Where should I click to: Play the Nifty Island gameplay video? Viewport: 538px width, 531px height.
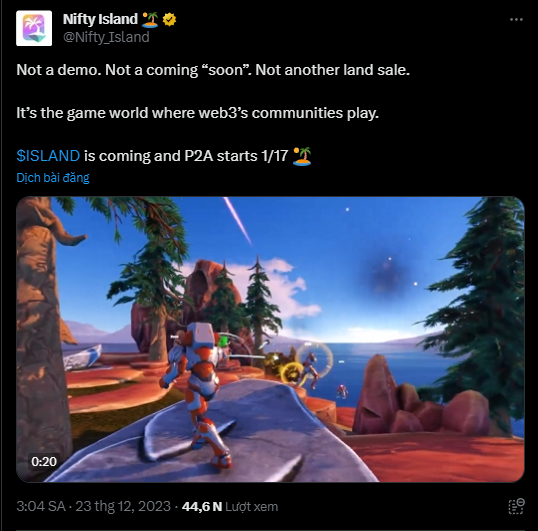click(270, 339)
